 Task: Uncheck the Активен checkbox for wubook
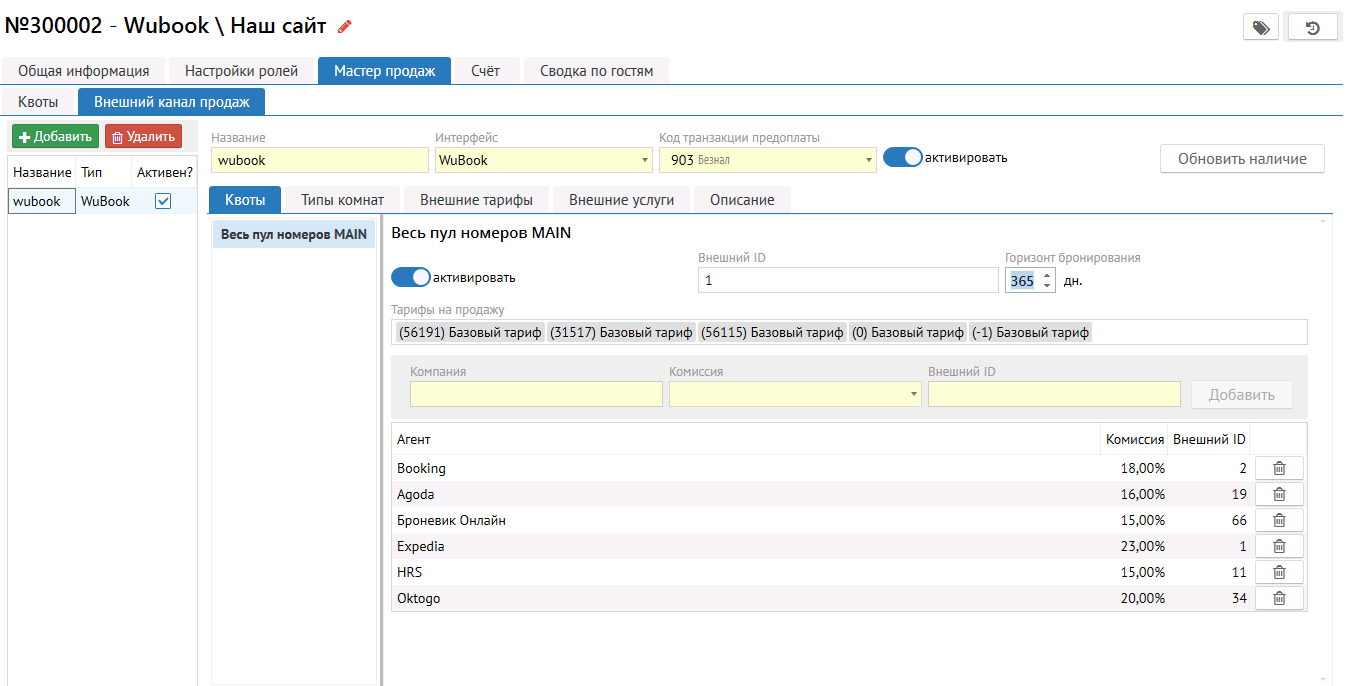(x=163, y=201)
